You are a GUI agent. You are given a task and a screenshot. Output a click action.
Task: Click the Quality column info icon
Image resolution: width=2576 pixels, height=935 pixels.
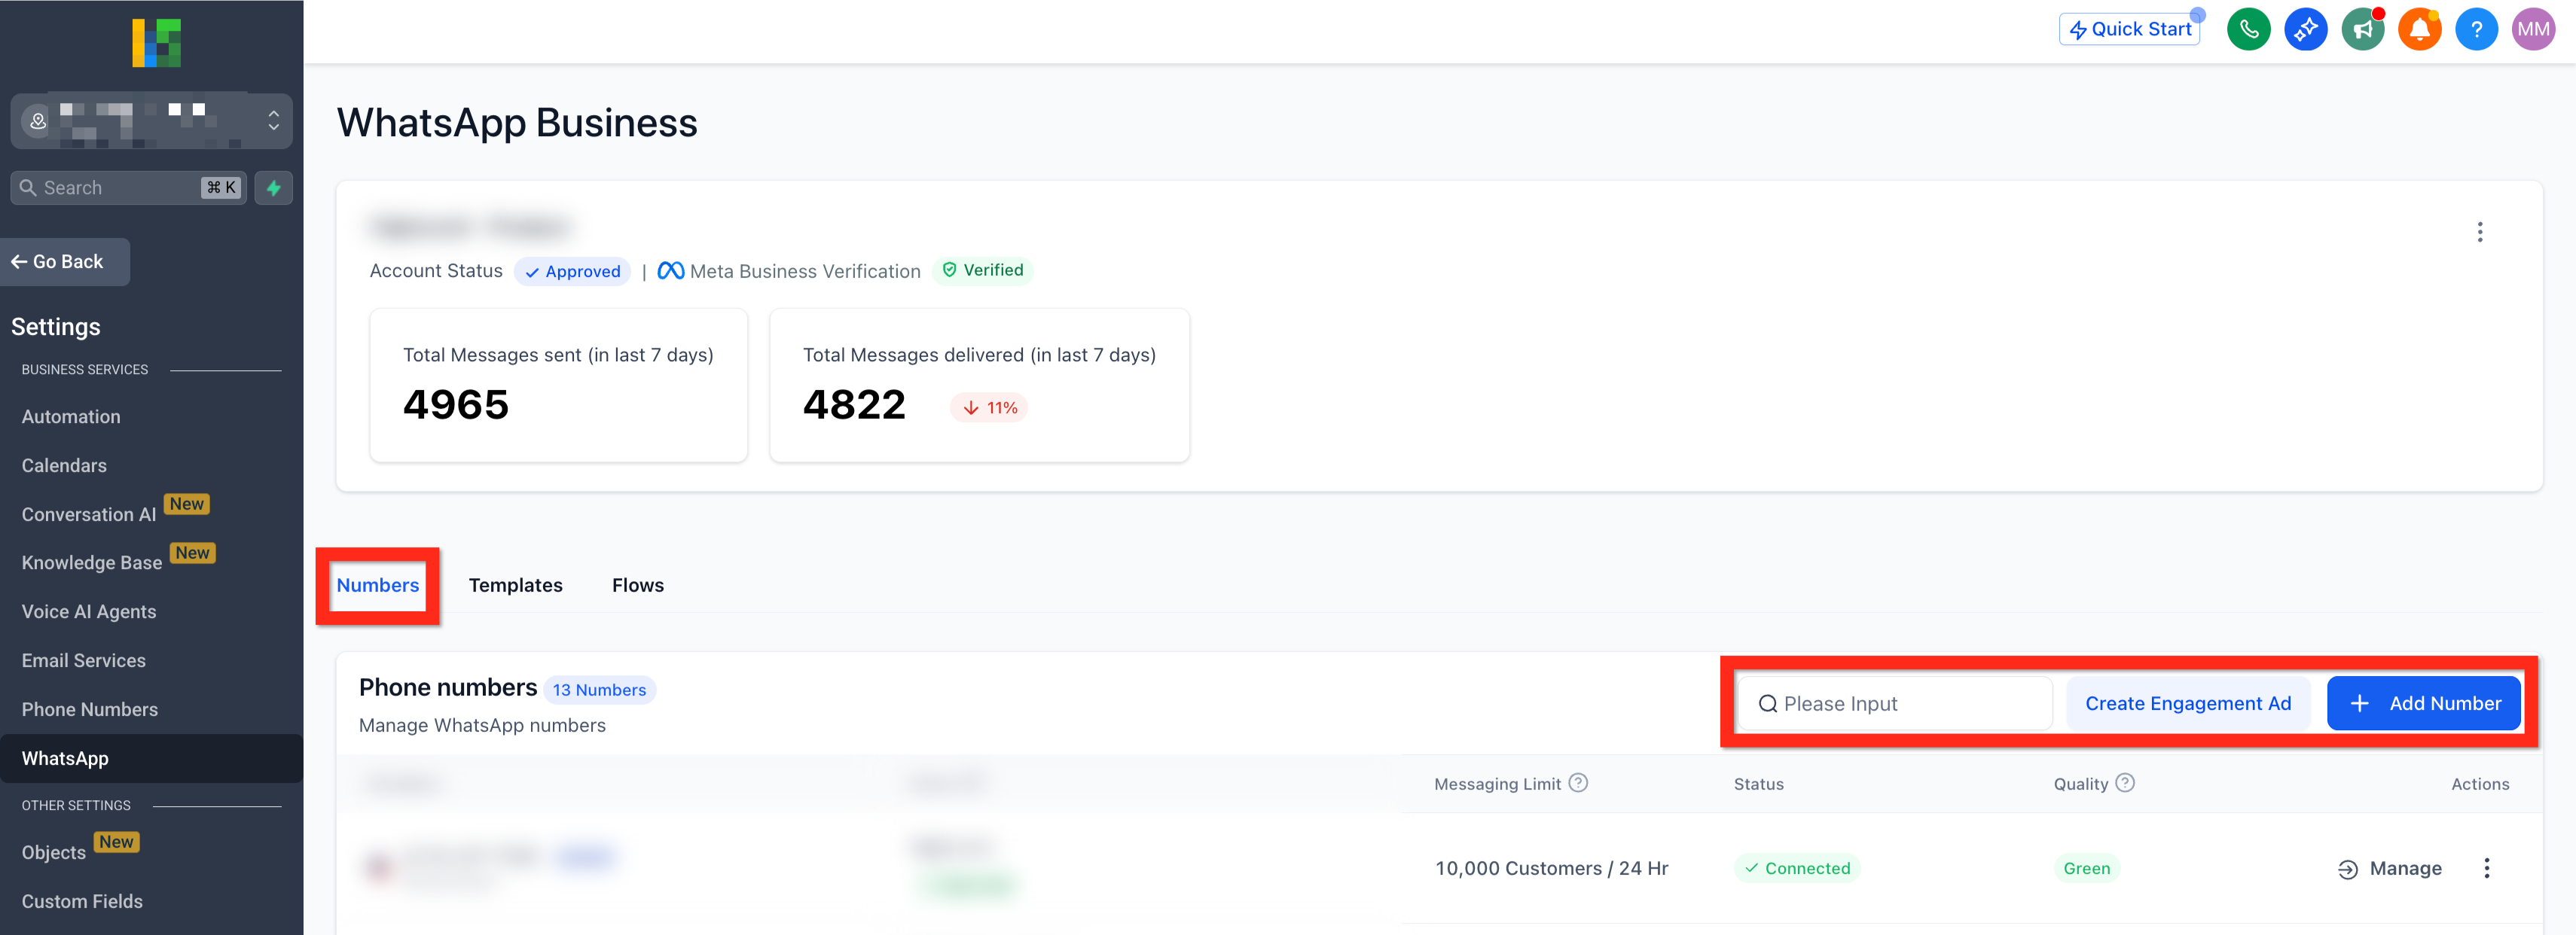[2125, 783]
